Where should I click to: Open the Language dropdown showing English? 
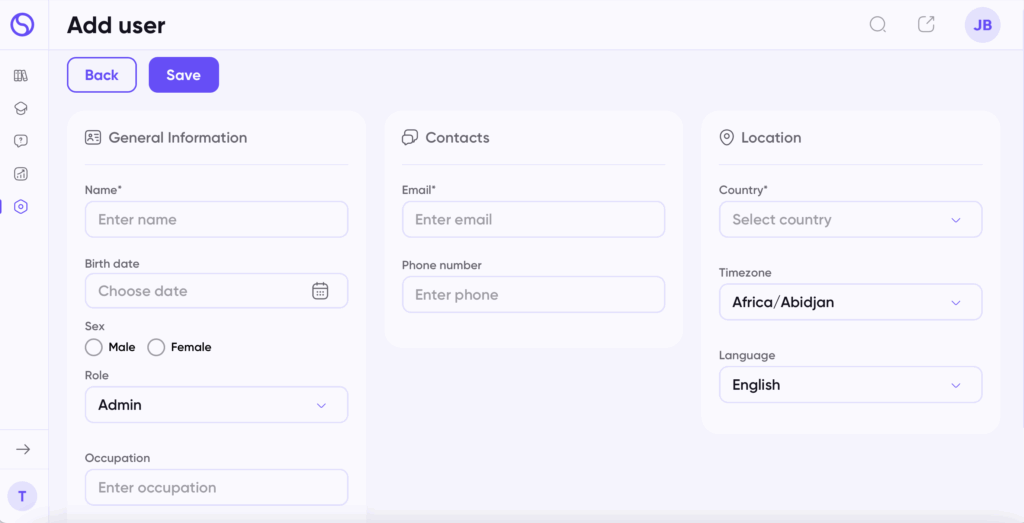850,385
